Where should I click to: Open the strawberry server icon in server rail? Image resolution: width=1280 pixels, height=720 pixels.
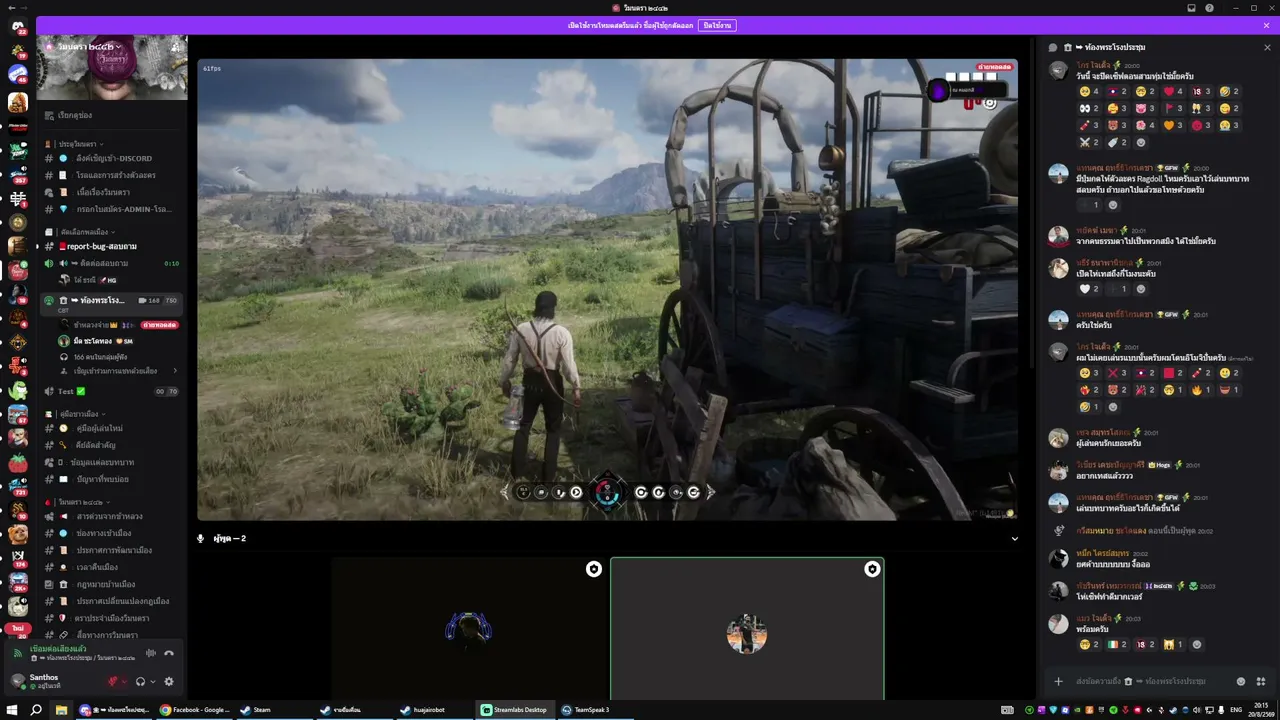click(x=18, y=463)
